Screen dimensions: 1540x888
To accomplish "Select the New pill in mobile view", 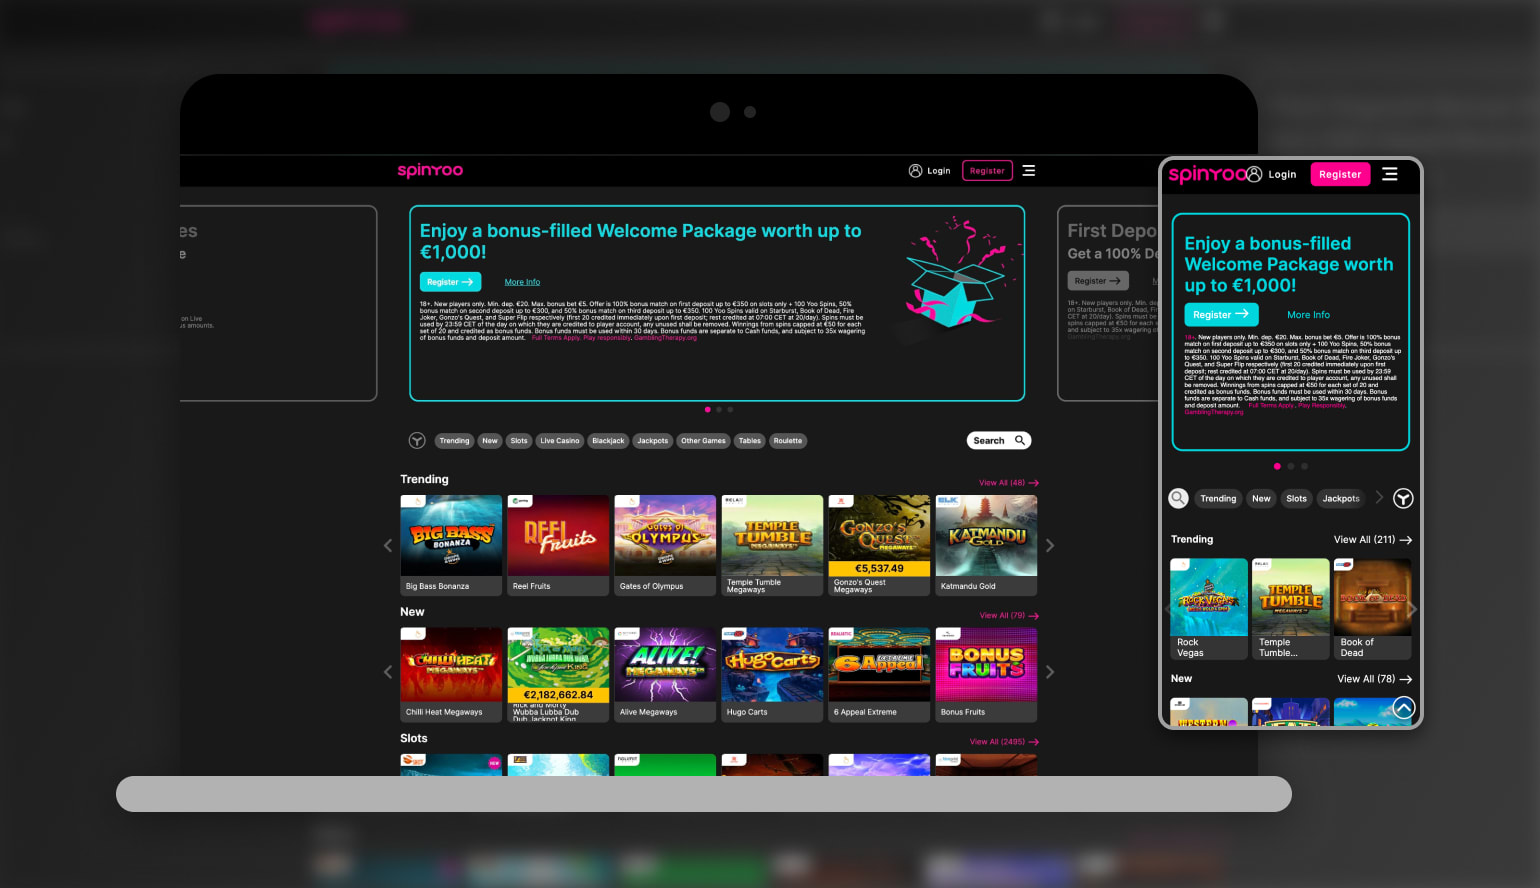I will 1262,498.
